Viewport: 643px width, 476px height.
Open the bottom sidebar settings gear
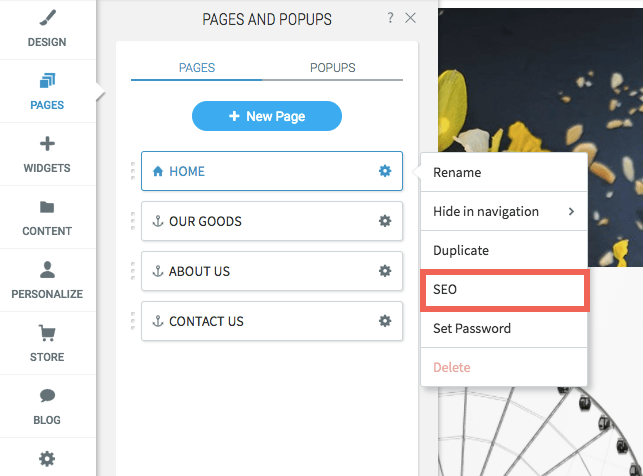(x=47, y=458)
